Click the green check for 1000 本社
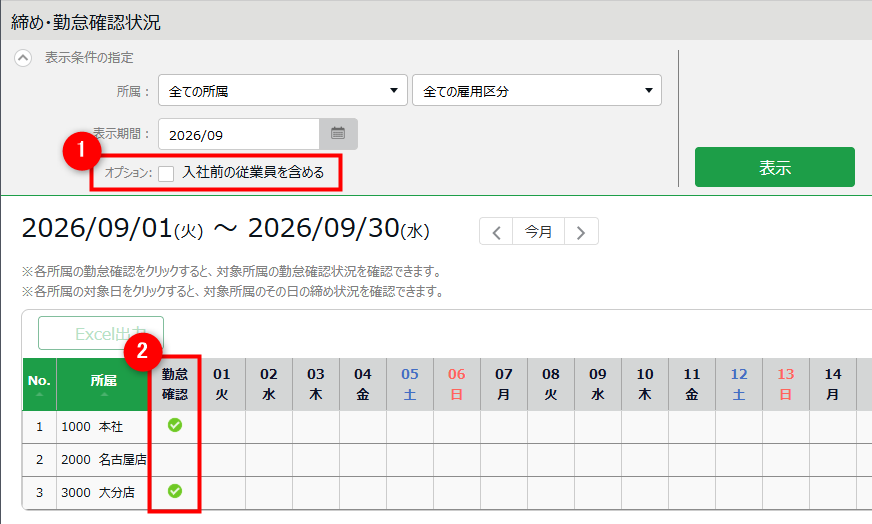The image size is (872, 524). (175, 426)
